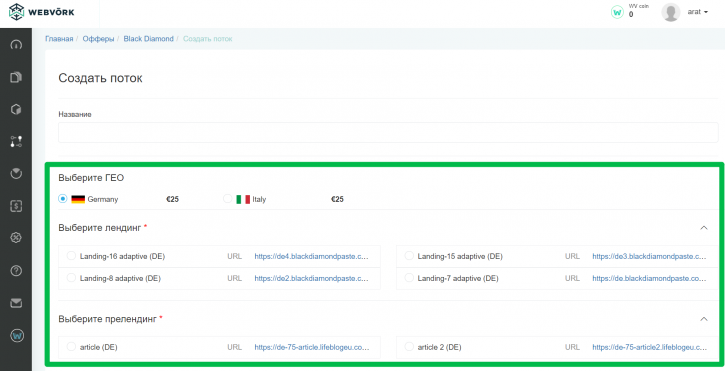725x371 pixels.
Task: Open the de2.blackdiamondpaste URL link
Action: [312, 278]
